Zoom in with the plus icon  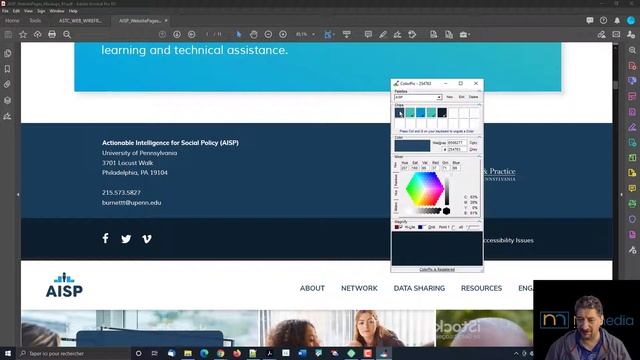[283, 35]
